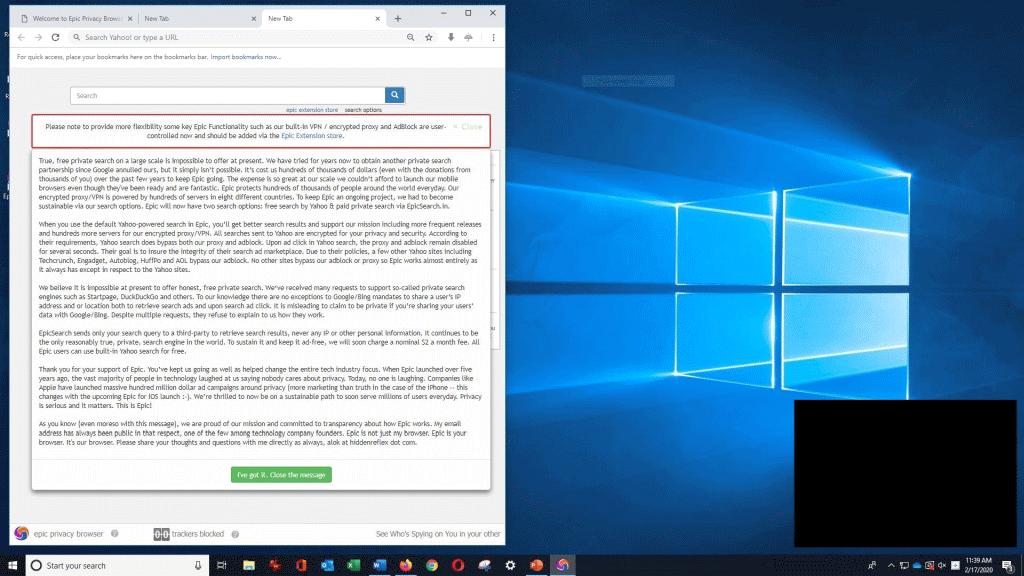
Task: Toggle the muted volume icon in system tray
Action: coord(942,566)
